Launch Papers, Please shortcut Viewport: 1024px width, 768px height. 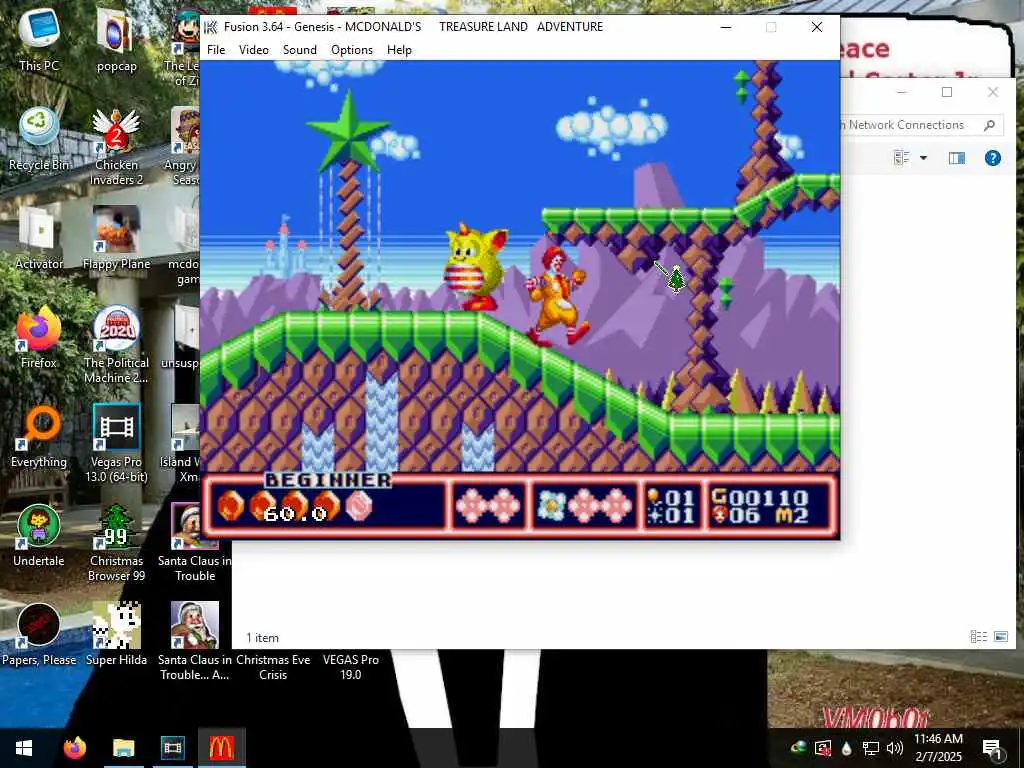(x=39, y=634)
